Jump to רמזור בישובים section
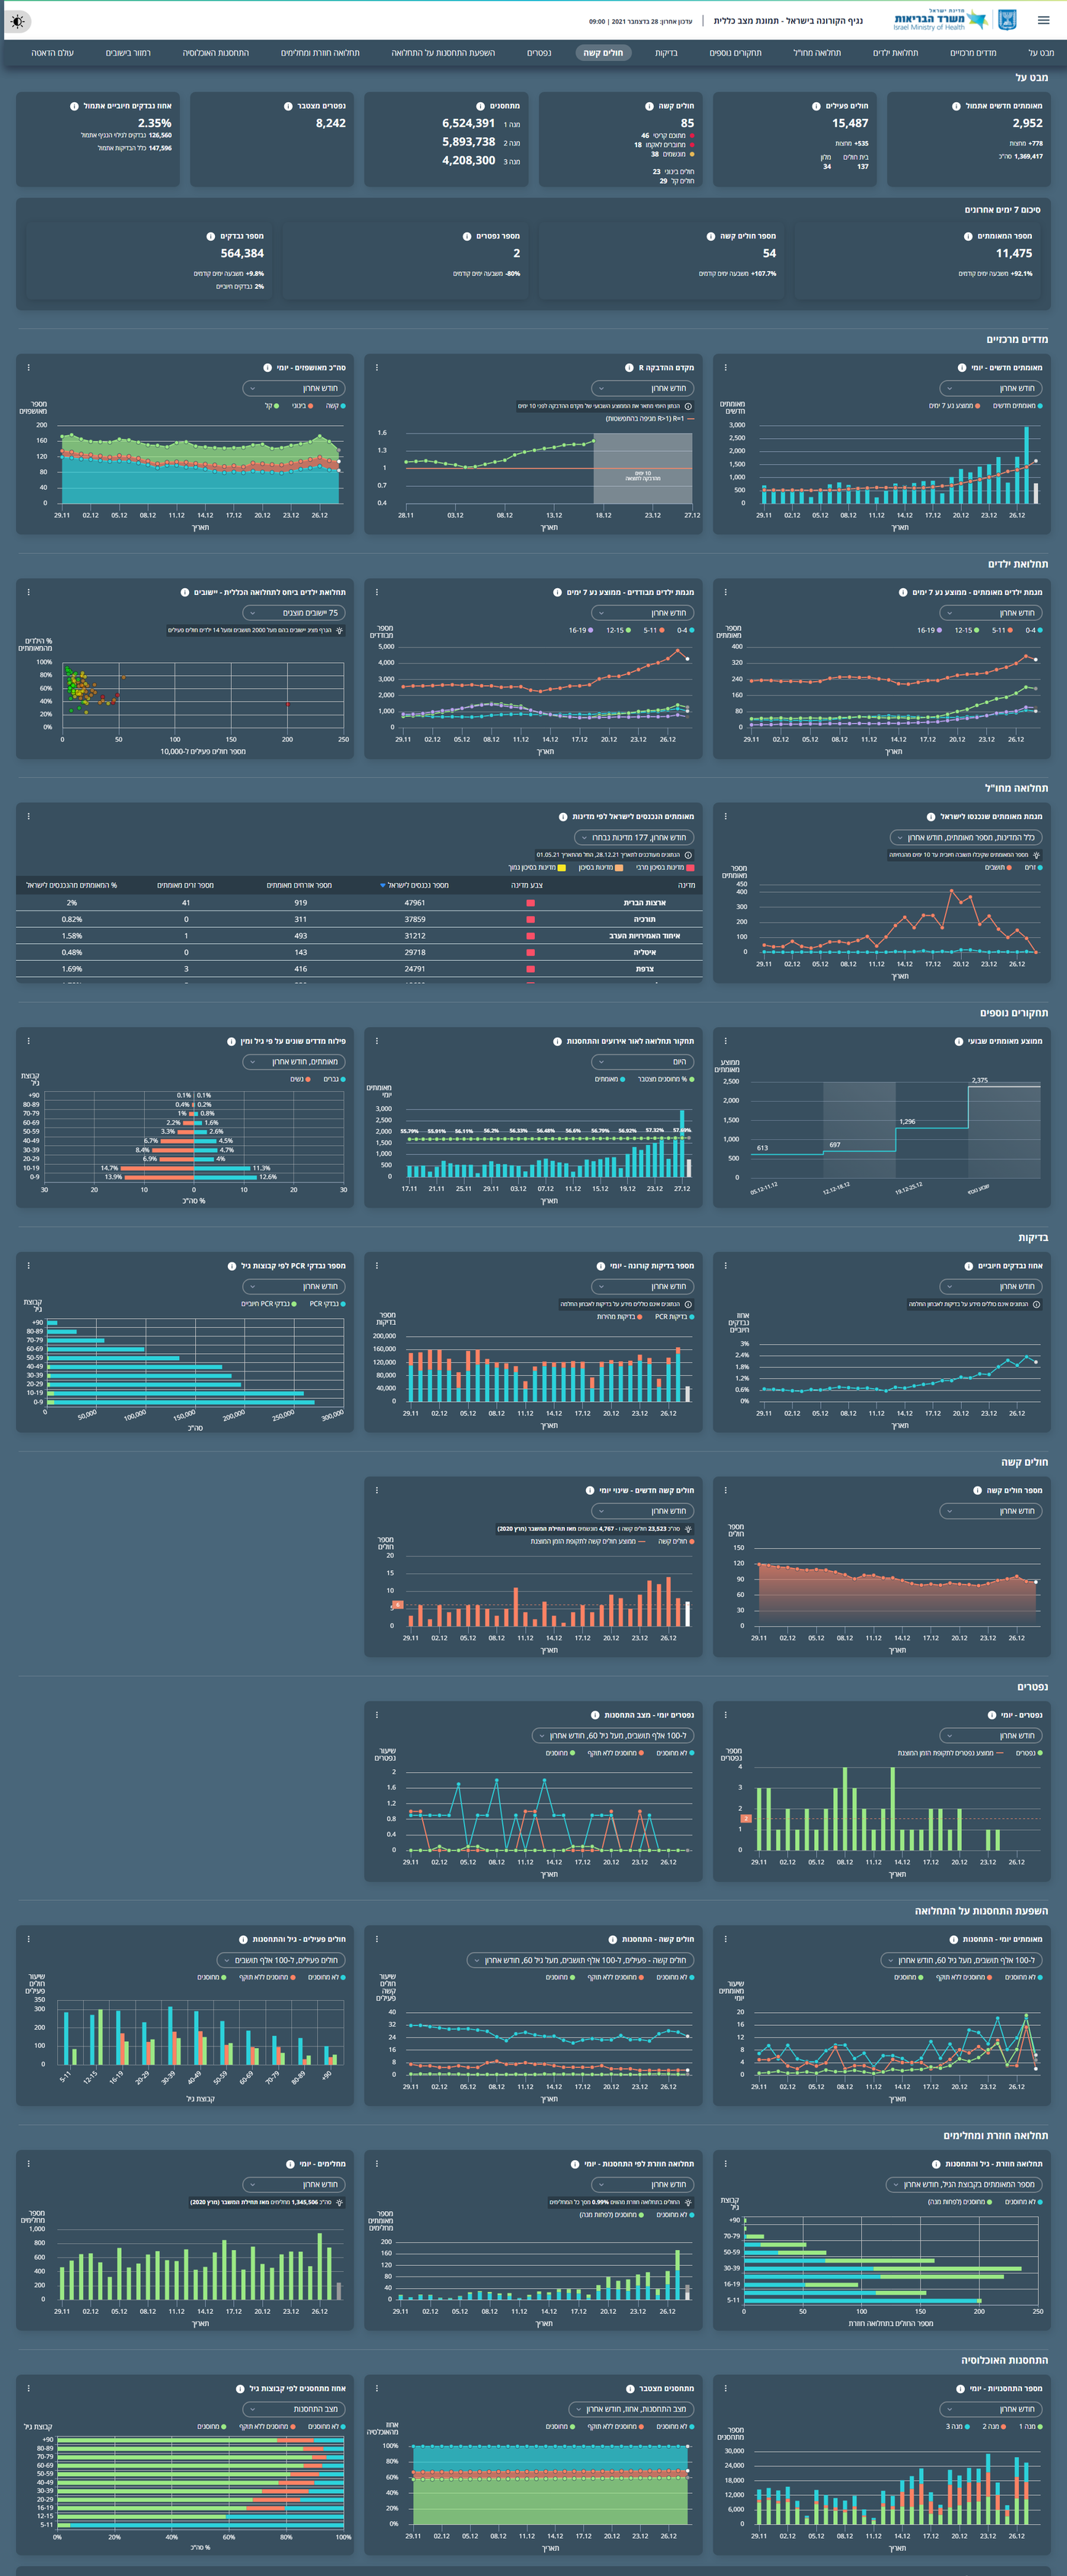 click(x=128, y=53)
